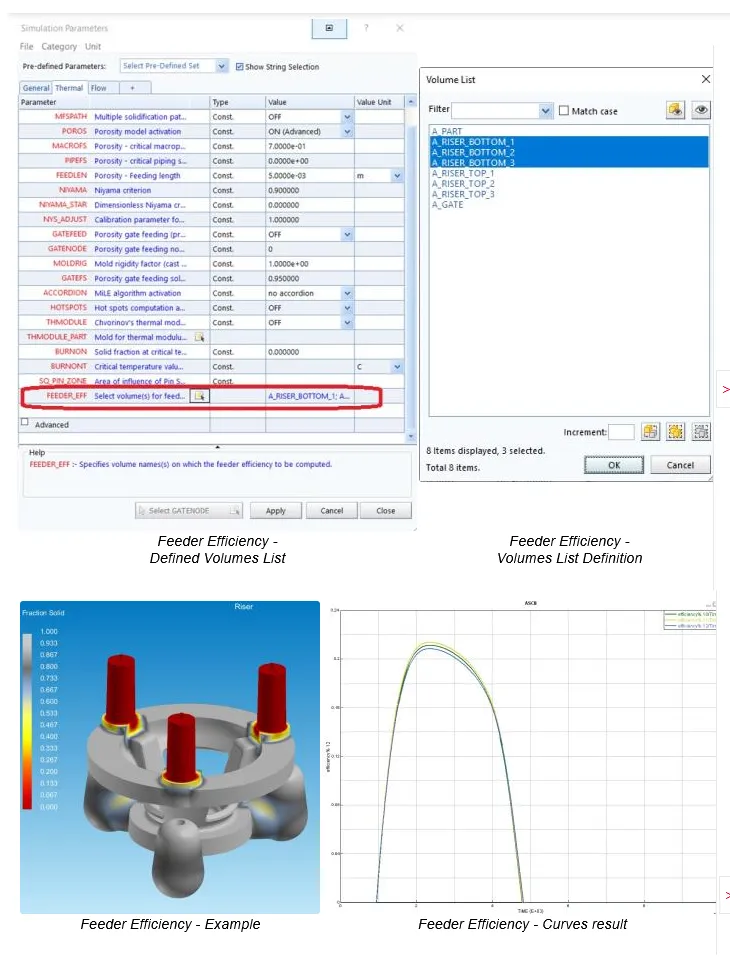730x962 pixels.
Task: Click the first yellow selection icon beside Increment
Action: pos(650,432)
